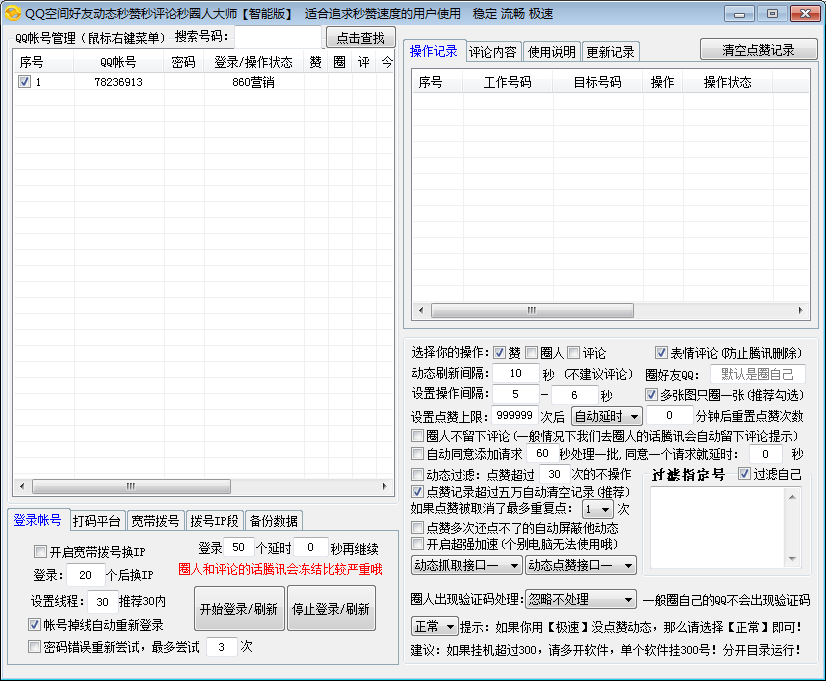The image size is (826, 681).
Task: Toggle 帐号掉线自动重新登录 checkbox
Action: tap(34, 625)
